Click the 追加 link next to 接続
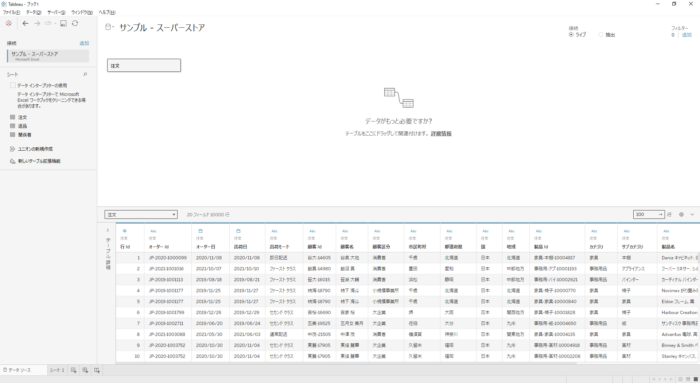Viewport: 700px width, 383px height. 84,43
